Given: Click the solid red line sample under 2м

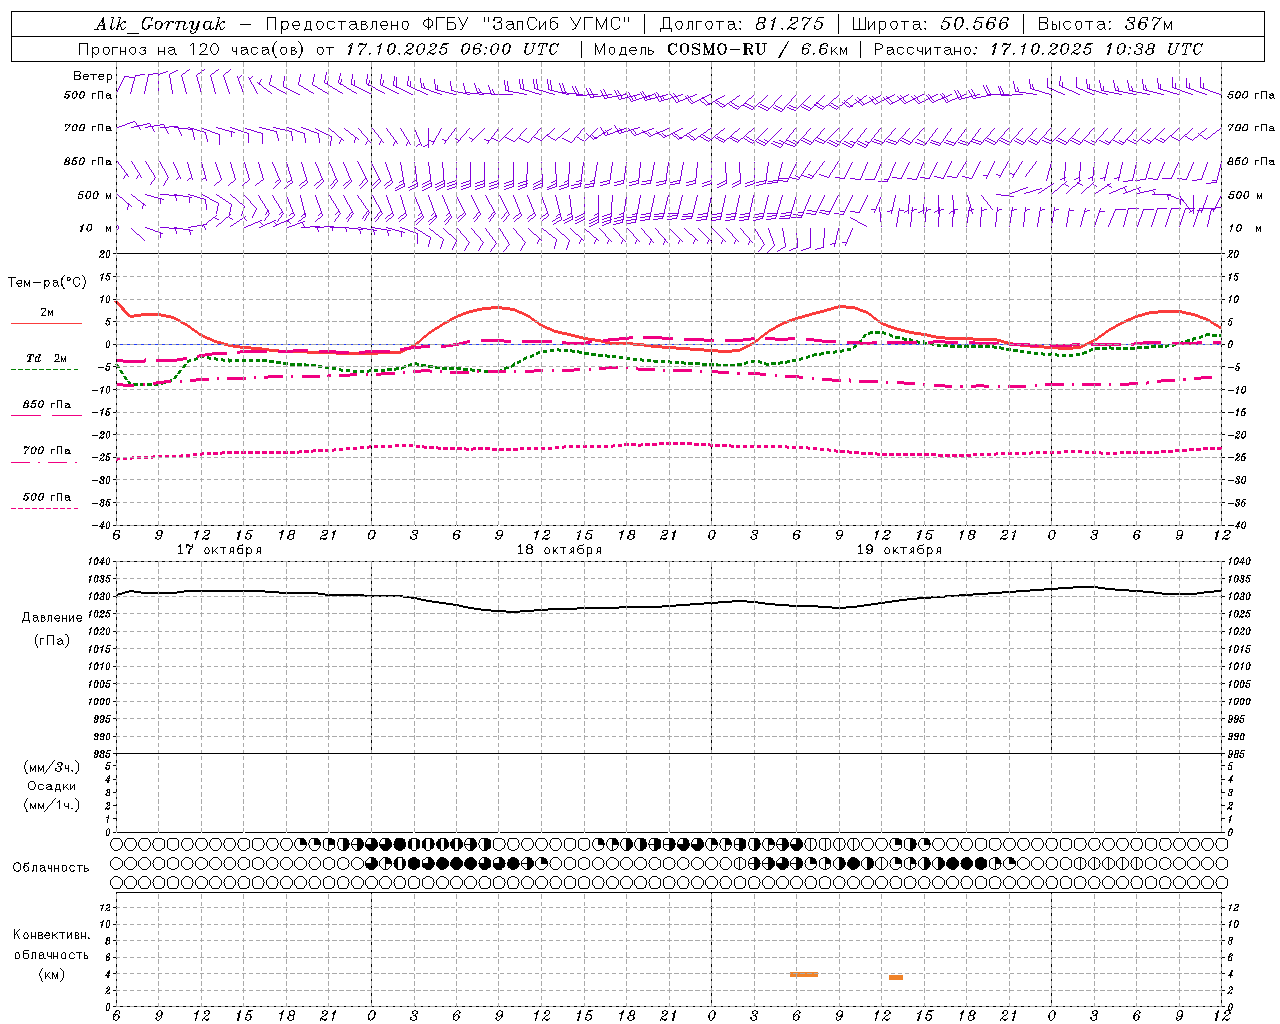Looking at the screenshot, I should [x=46, y=323].
